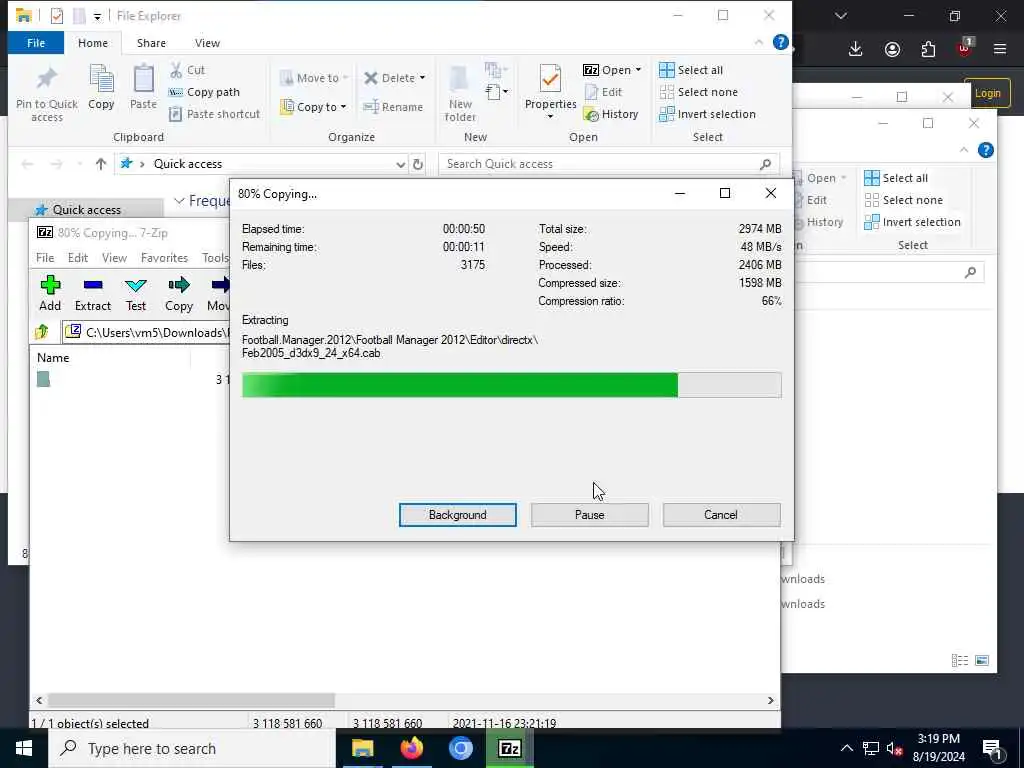Click the 7-Zip icon on taskbar

coord(509,748)
